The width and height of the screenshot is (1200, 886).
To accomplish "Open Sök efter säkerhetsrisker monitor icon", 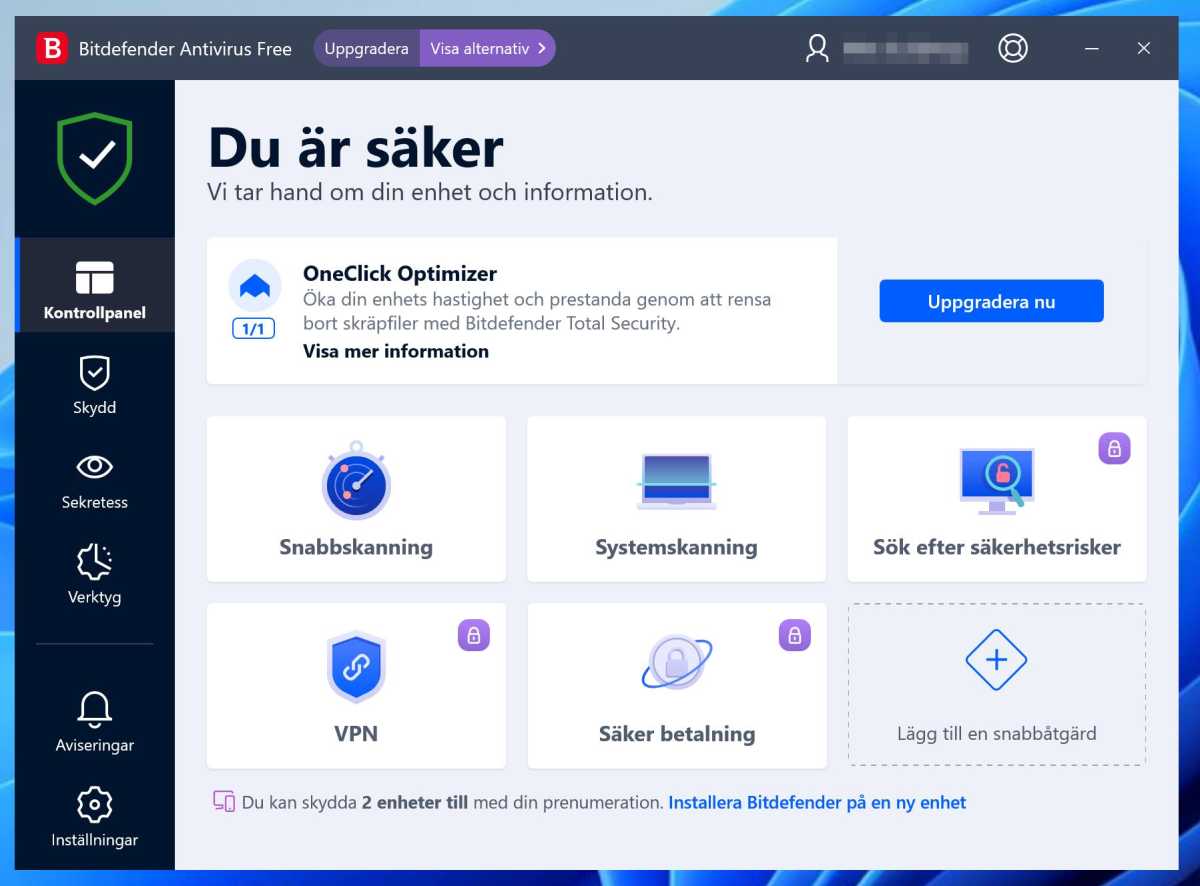I will click(996, 478).
